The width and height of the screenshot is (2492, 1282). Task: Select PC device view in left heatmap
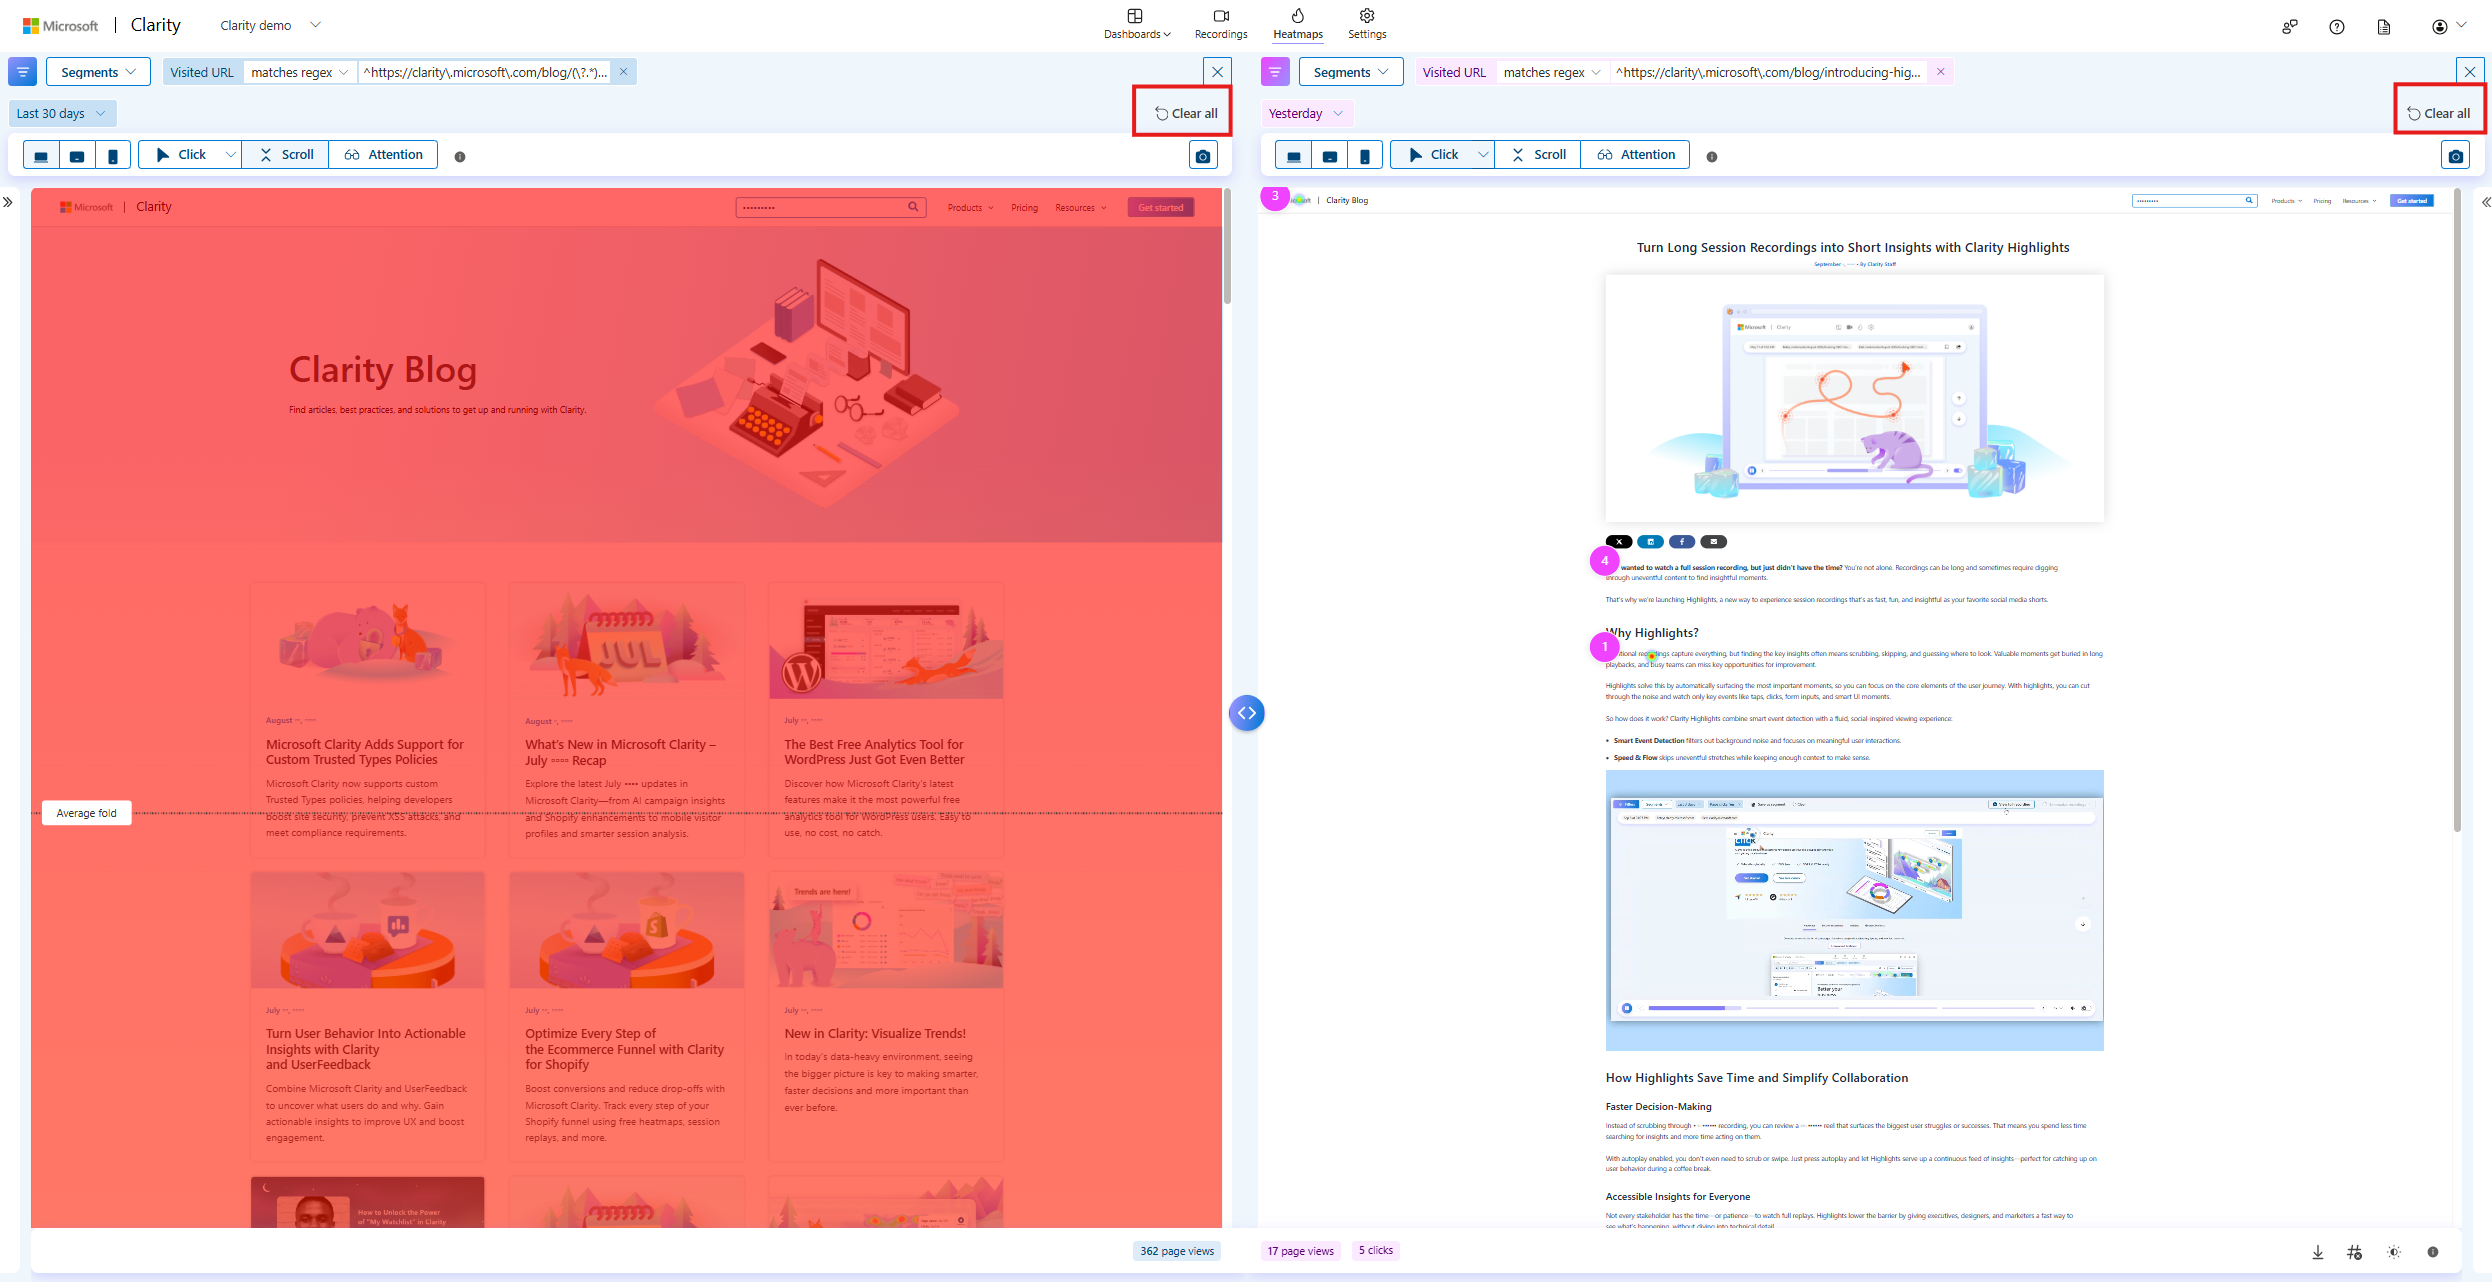click(41, 156)
